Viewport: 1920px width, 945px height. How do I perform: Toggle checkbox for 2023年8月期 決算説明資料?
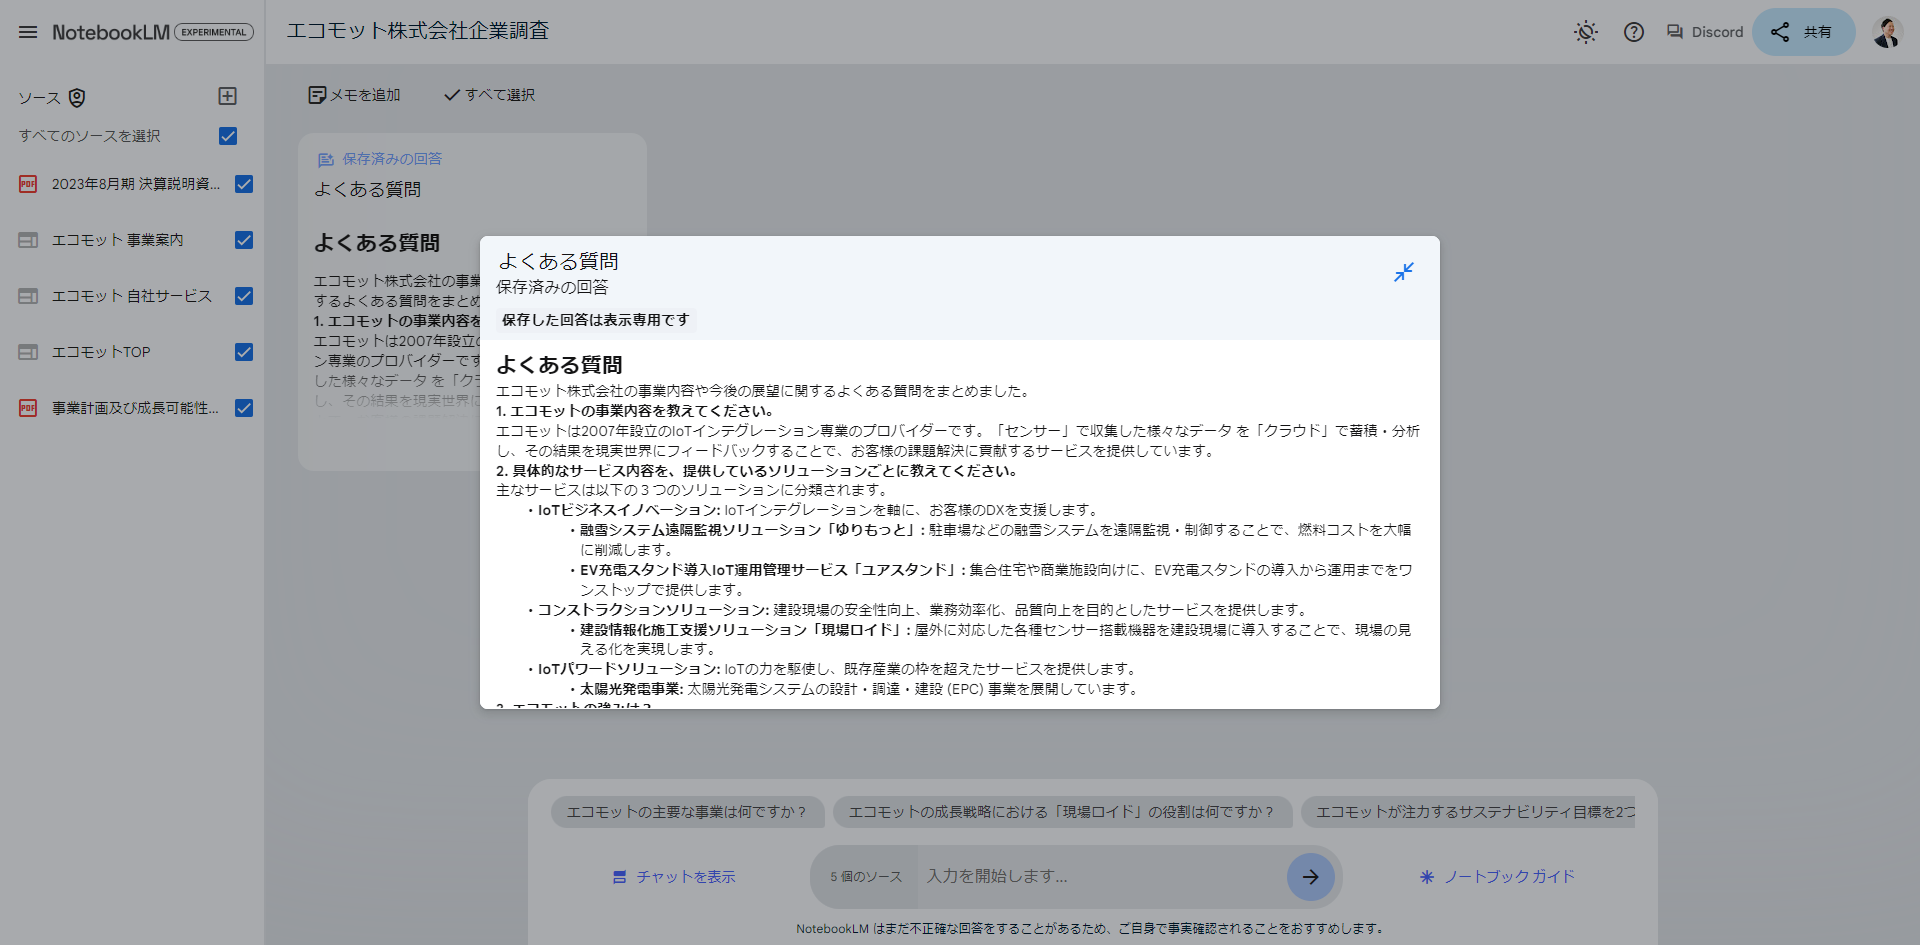point(244,184)
